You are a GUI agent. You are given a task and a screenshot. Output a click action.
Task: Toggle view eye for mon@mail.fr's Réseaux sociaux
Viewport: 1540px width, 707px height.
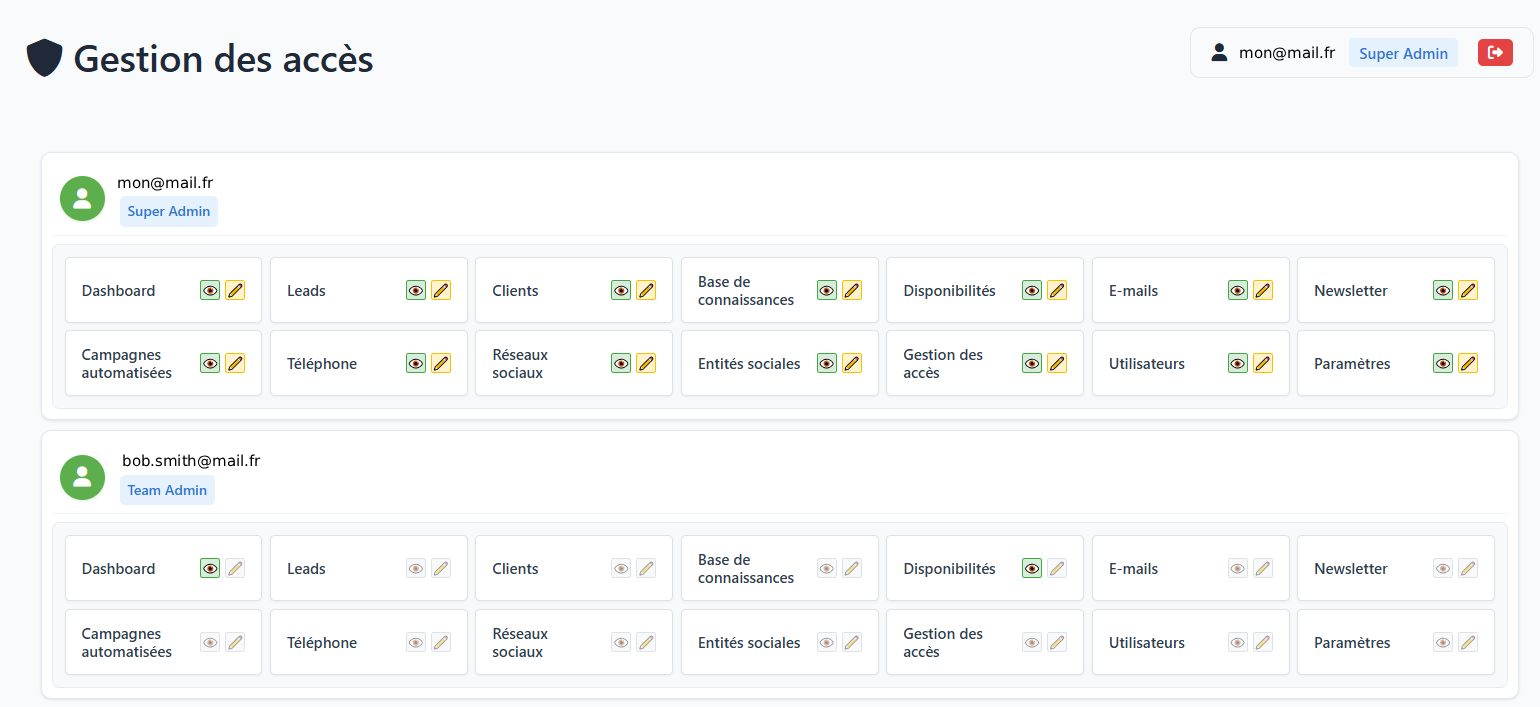click(621, 363)
